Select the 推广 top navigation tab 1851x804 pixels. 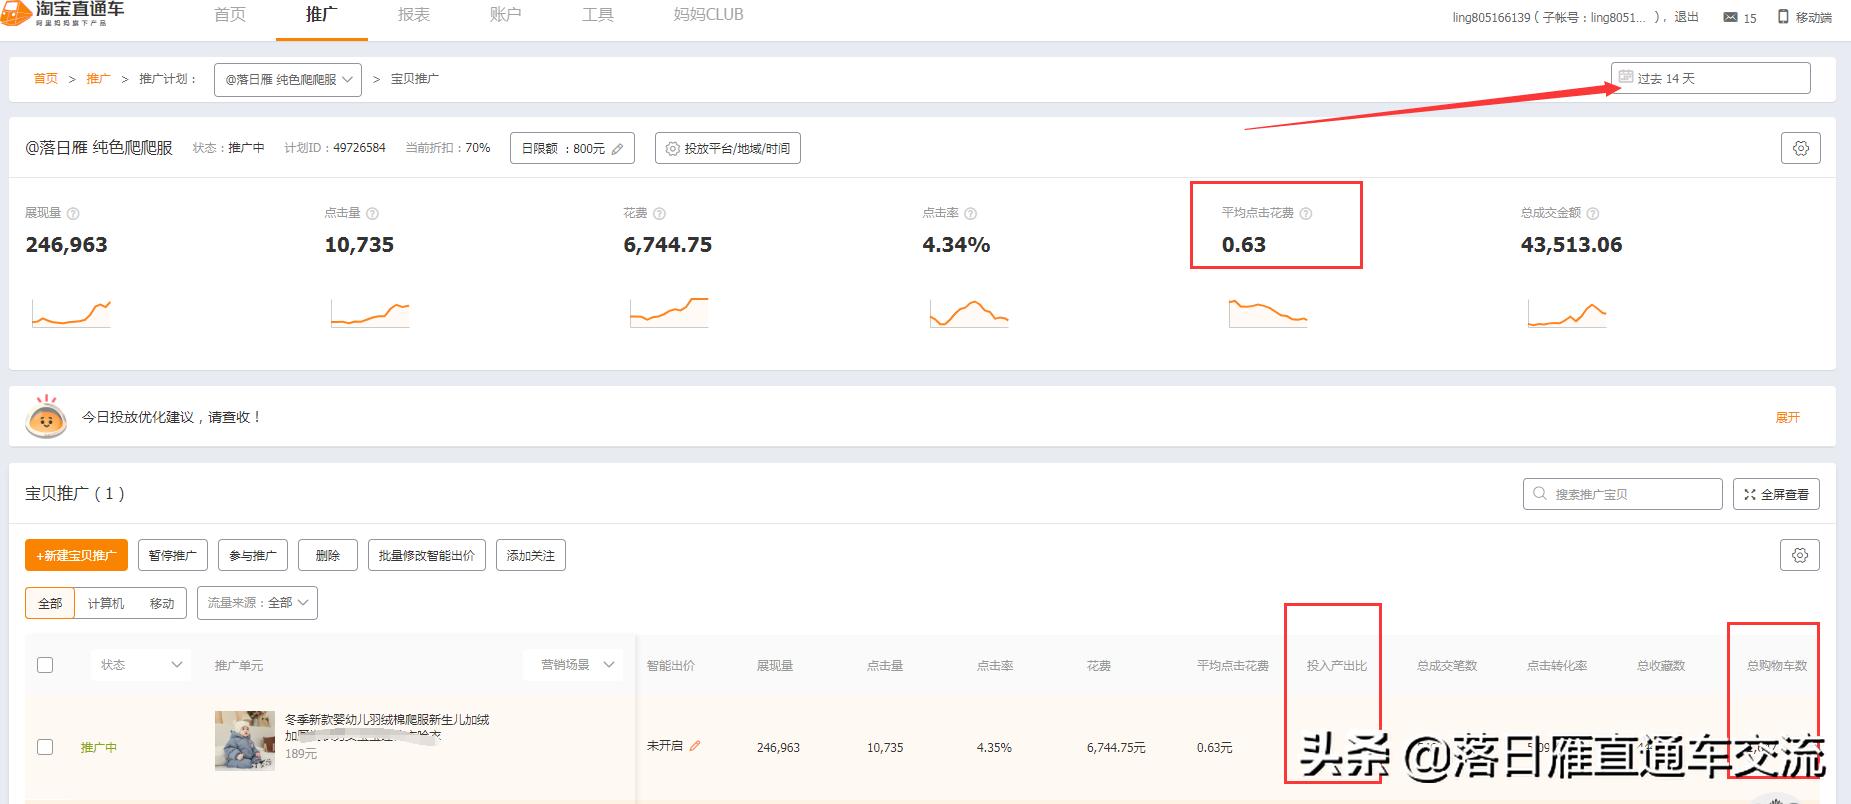(x=321, y=15)
